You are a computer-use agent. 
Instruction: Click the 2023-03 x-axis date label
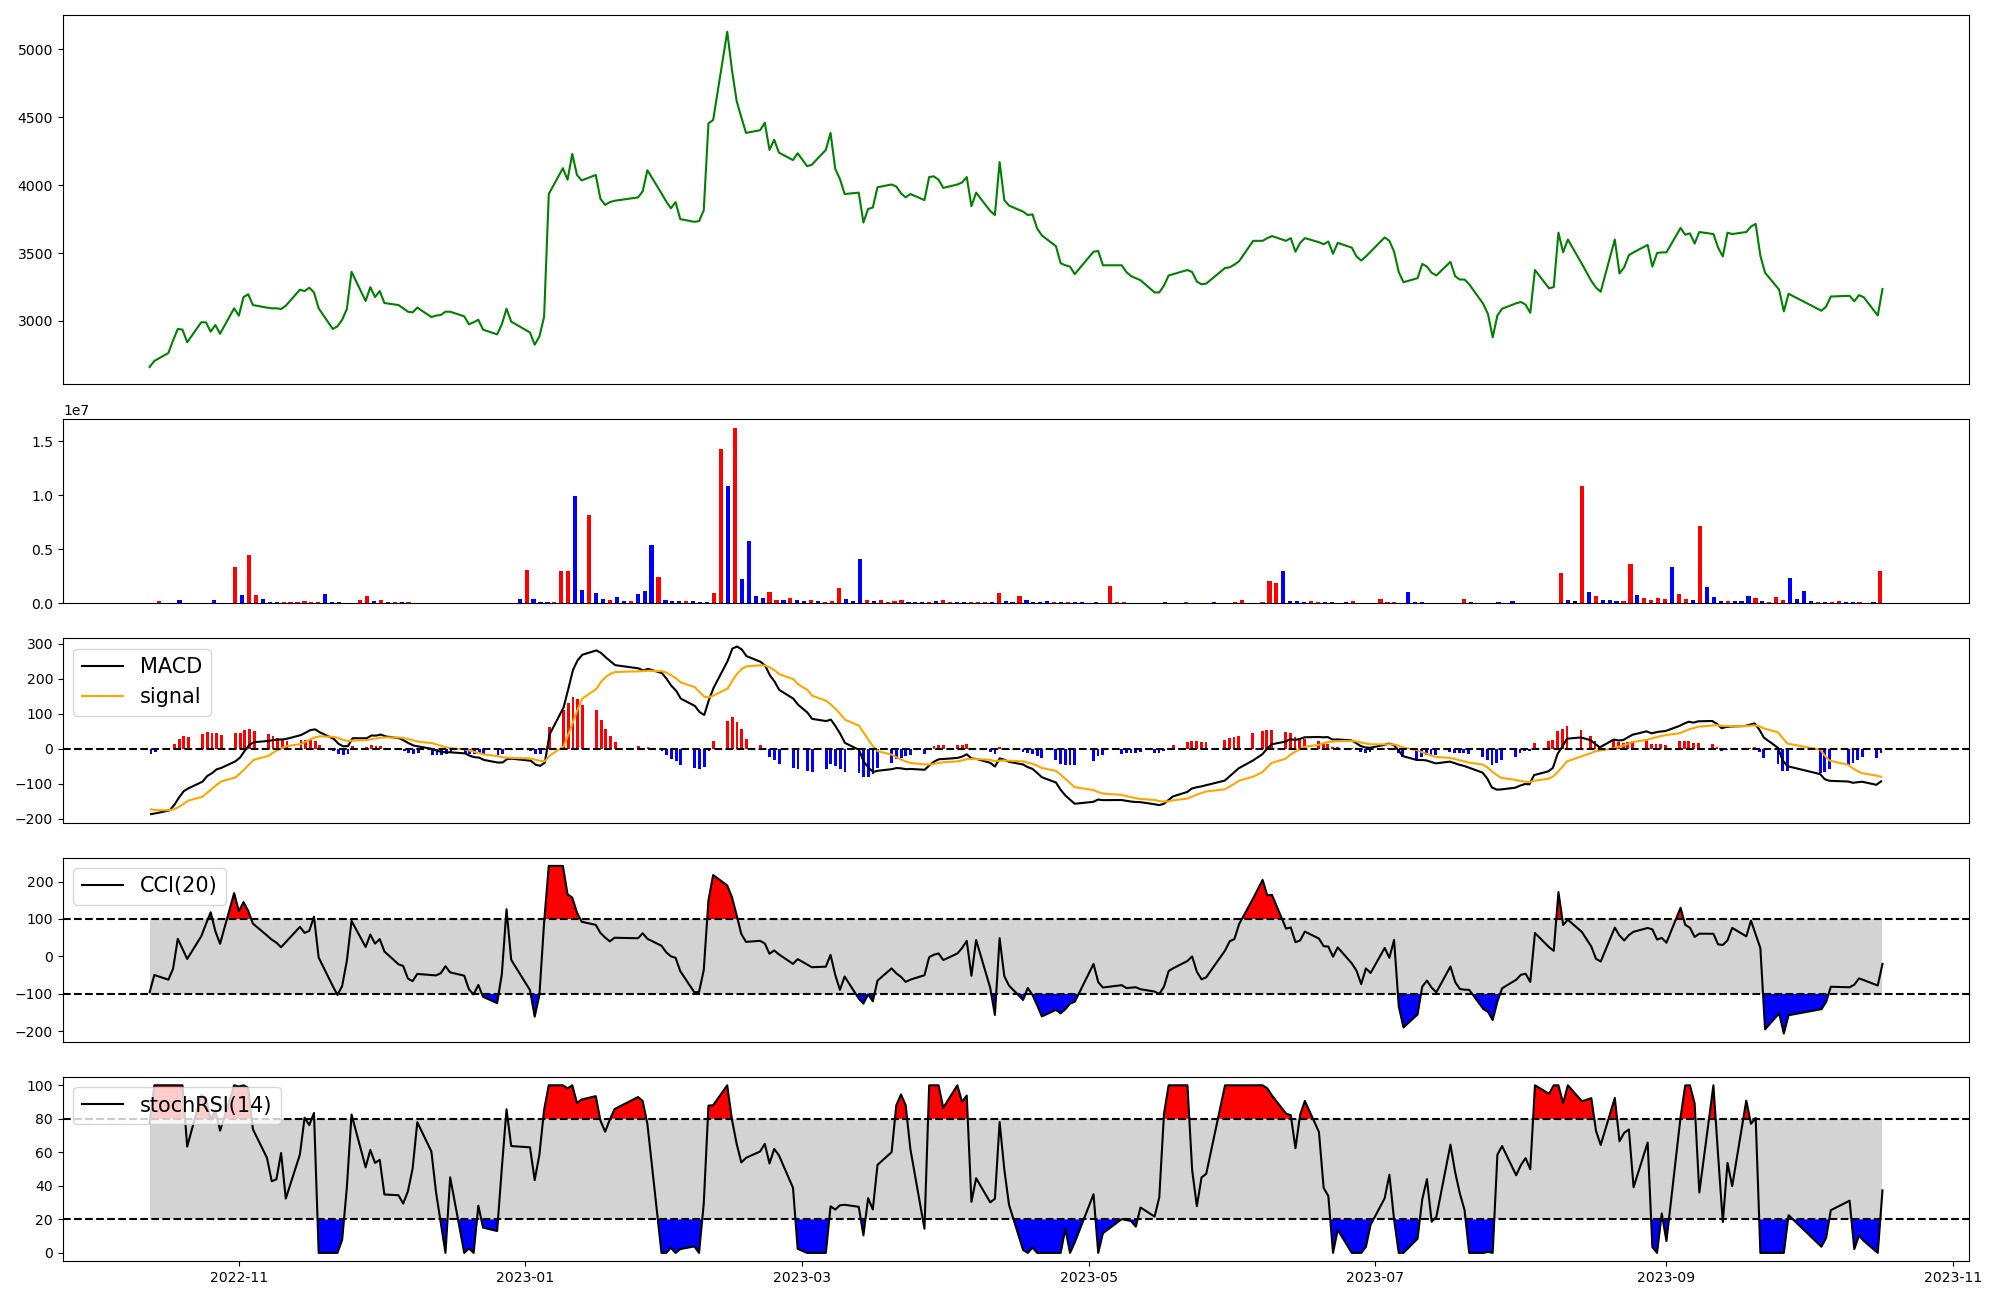coord(803,1277)
